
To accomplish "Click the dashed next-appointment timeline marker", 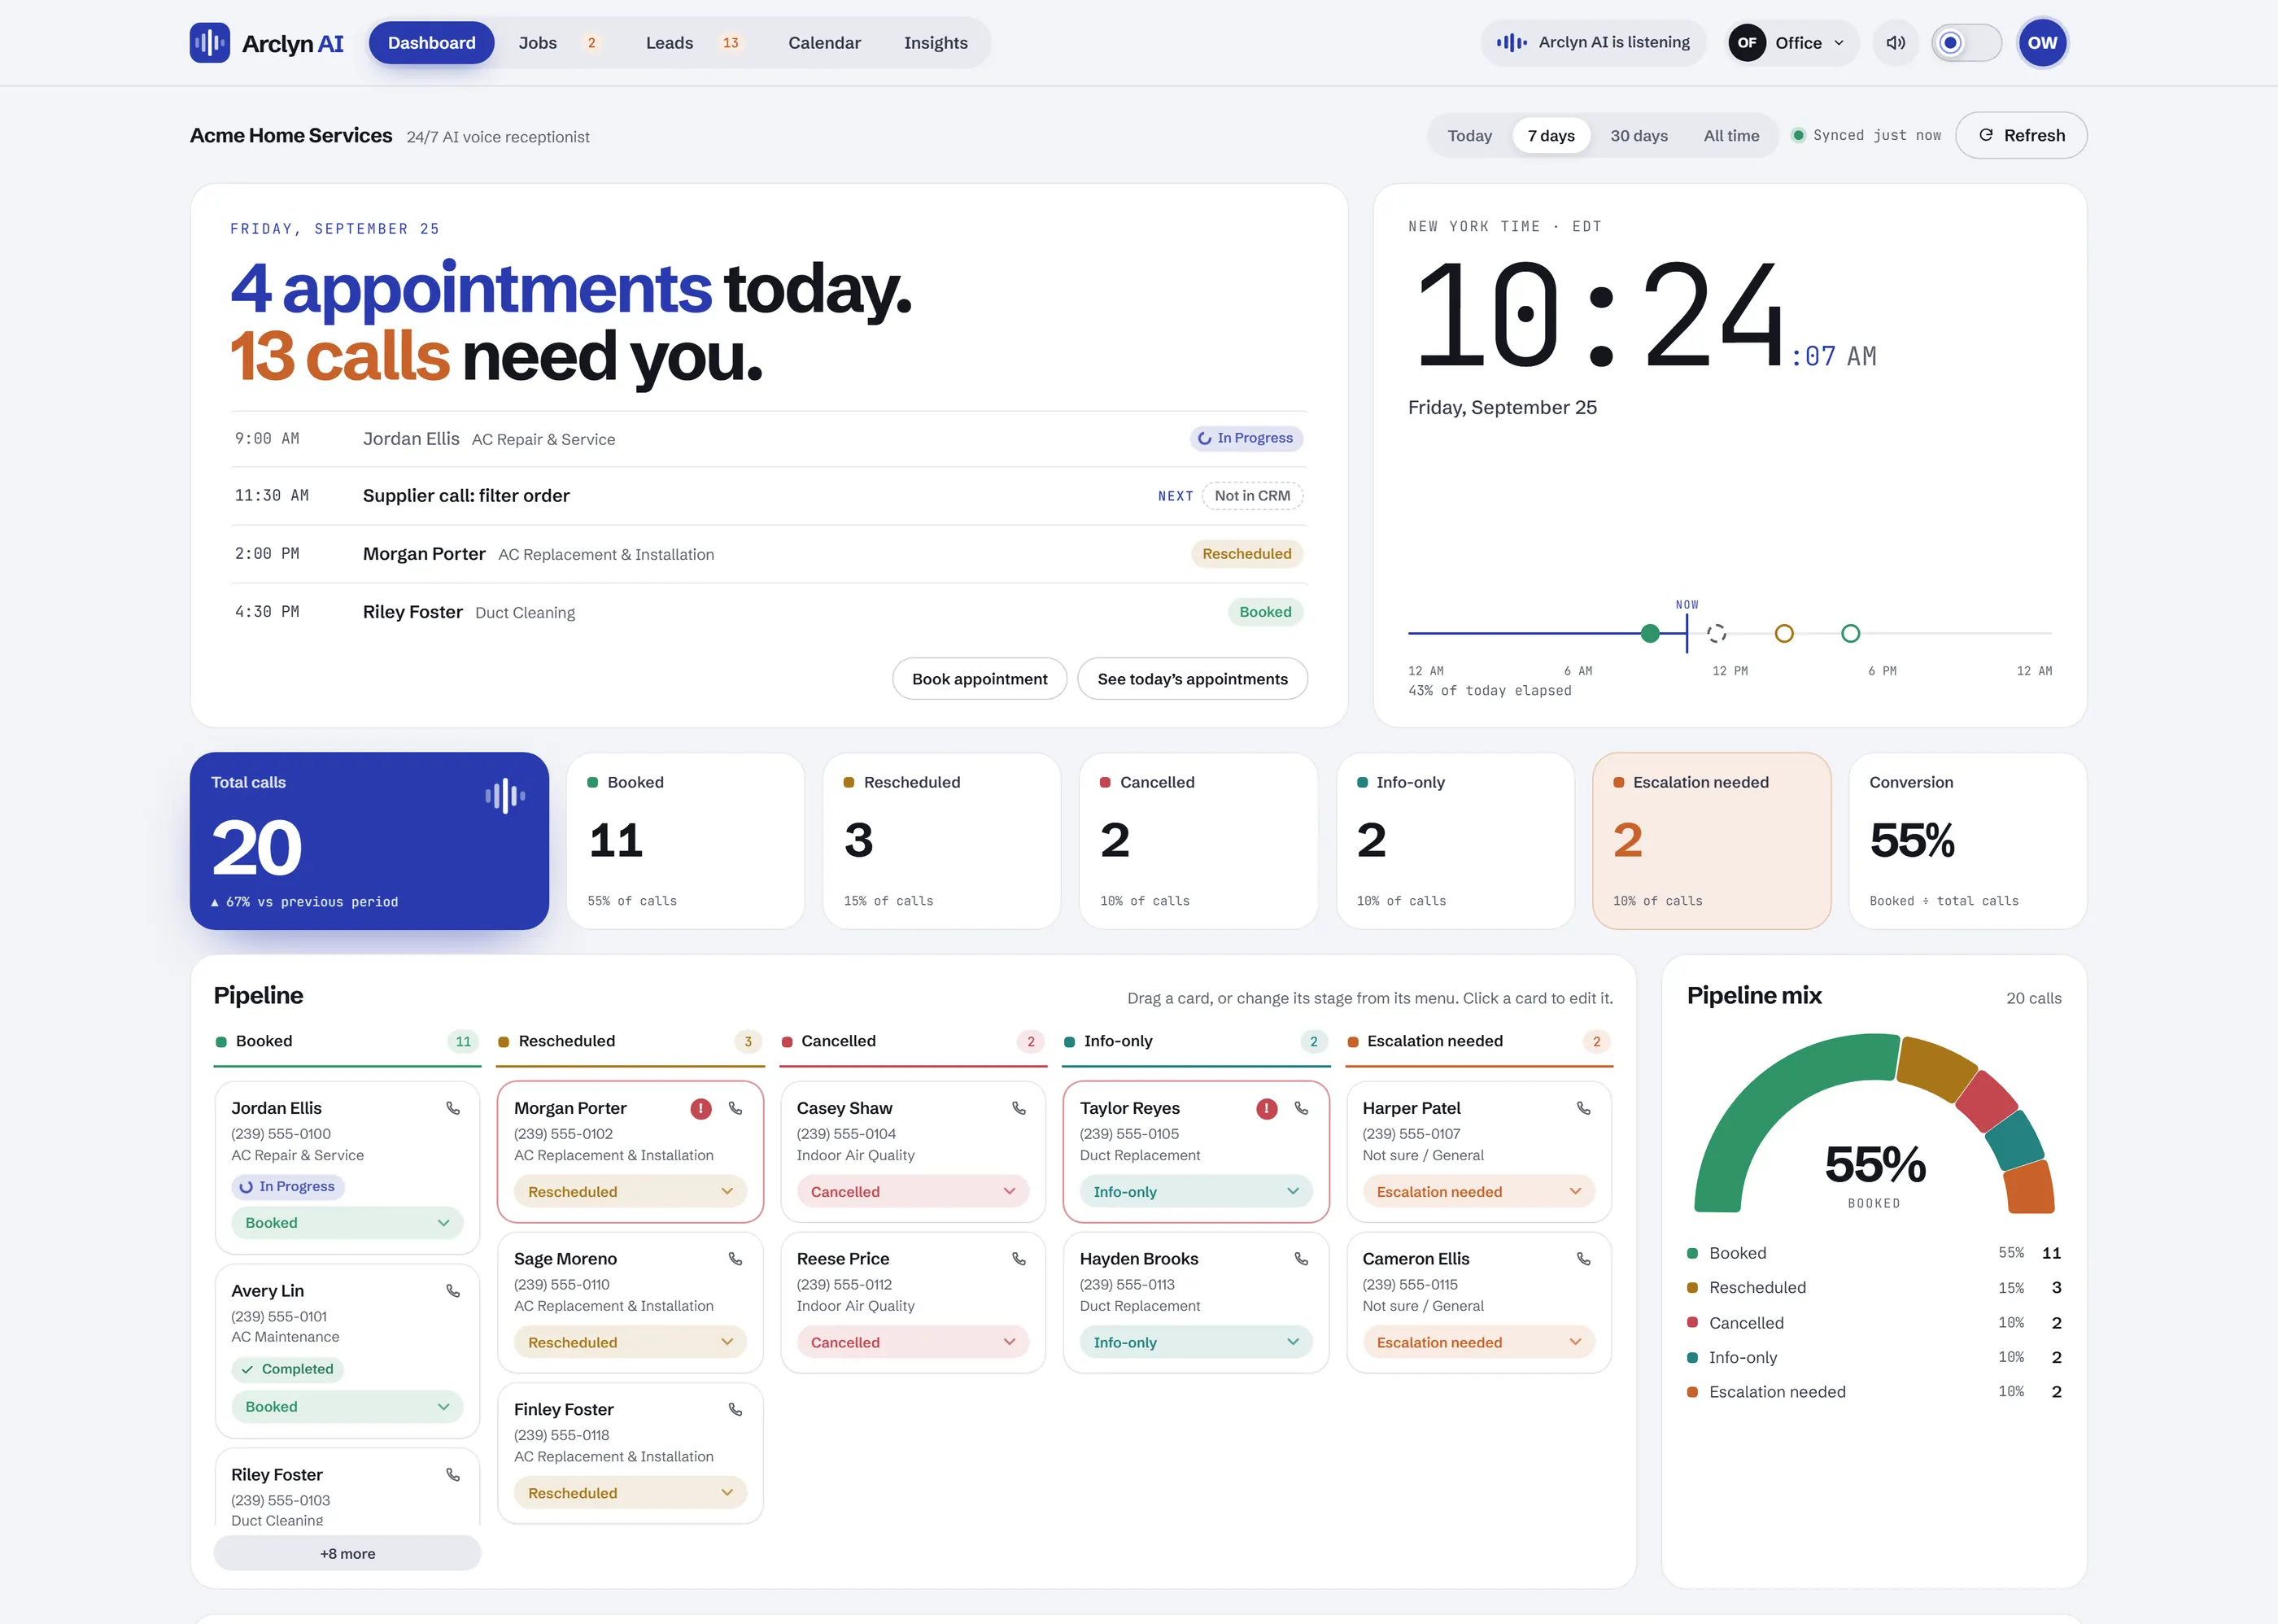I will coord(1716,633).
